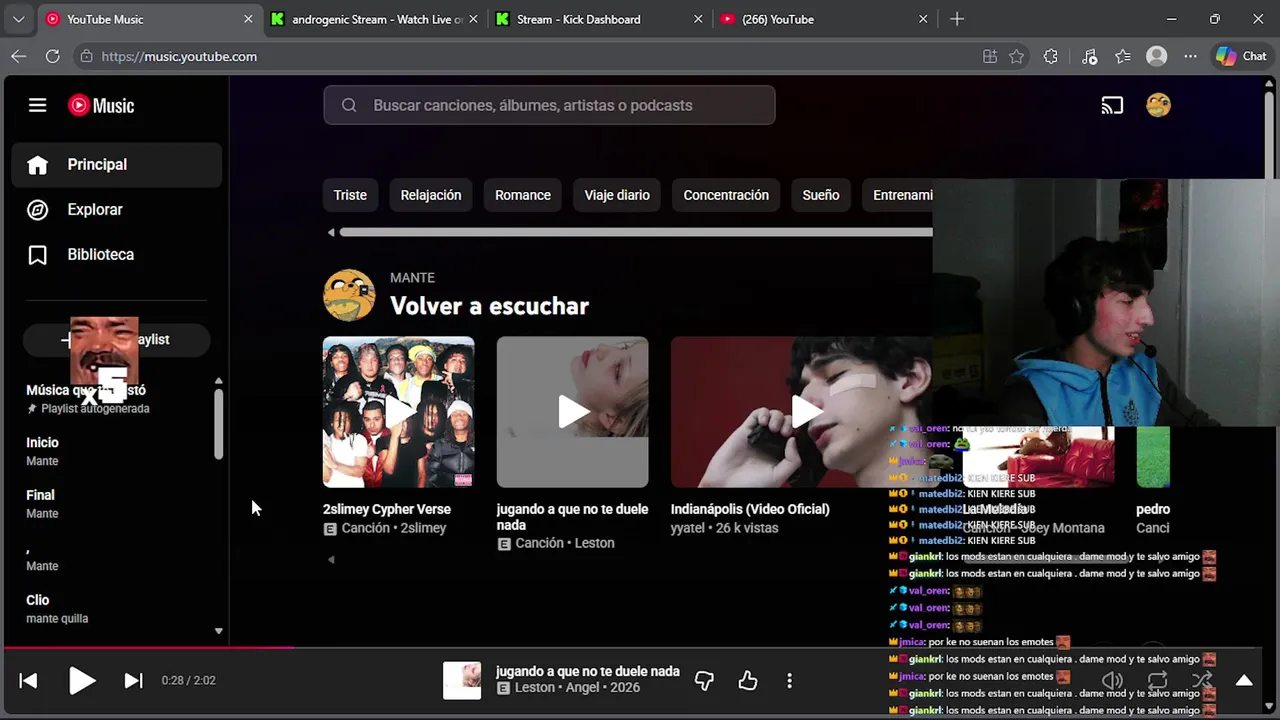The height and width of the screenshot is (720, 1280).
Task: Open the account avatar menu
Action: tap(1158, 105)
